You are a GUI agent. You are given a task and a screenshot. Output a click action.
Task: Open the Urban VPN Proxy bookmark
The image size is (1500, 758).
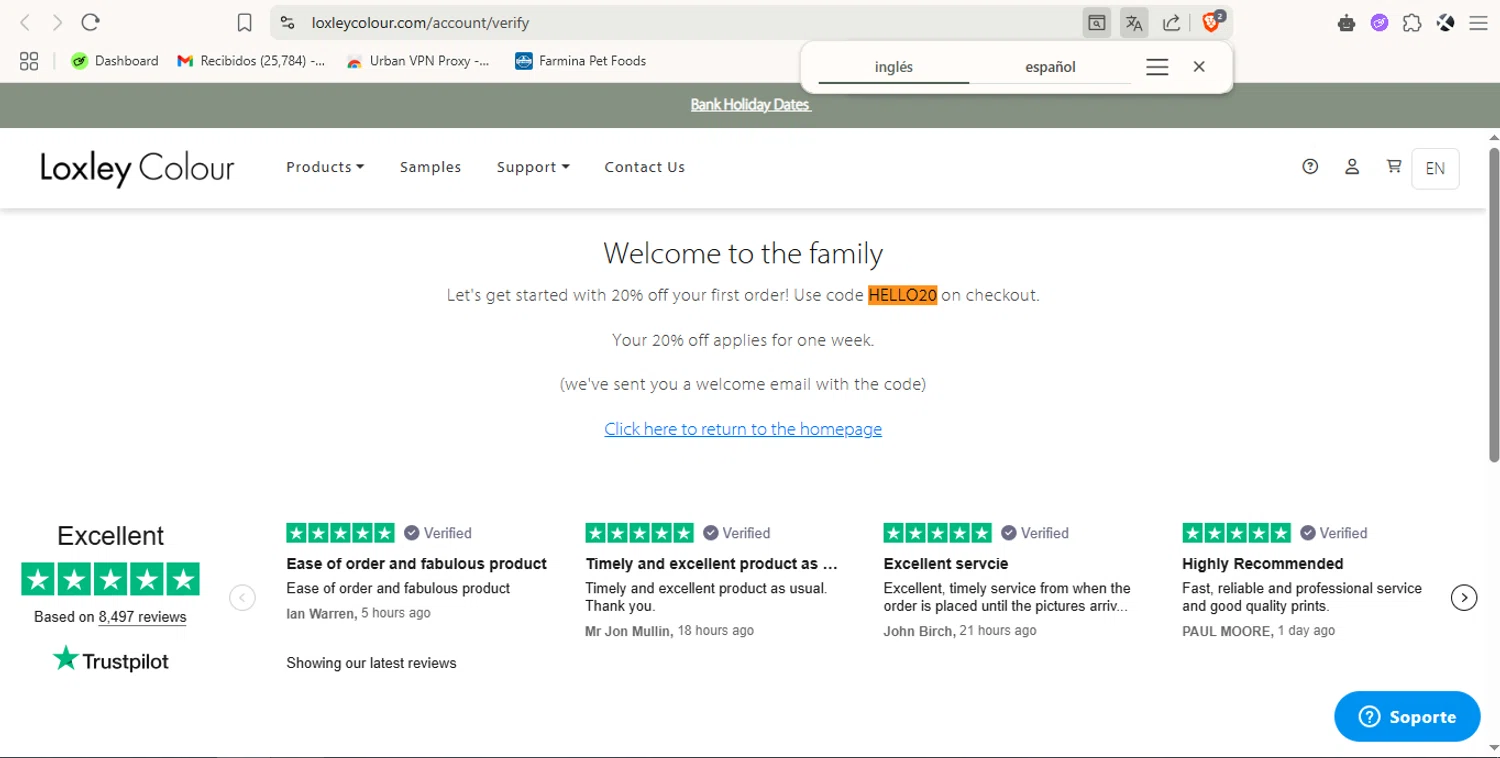[x=418, y=61]
